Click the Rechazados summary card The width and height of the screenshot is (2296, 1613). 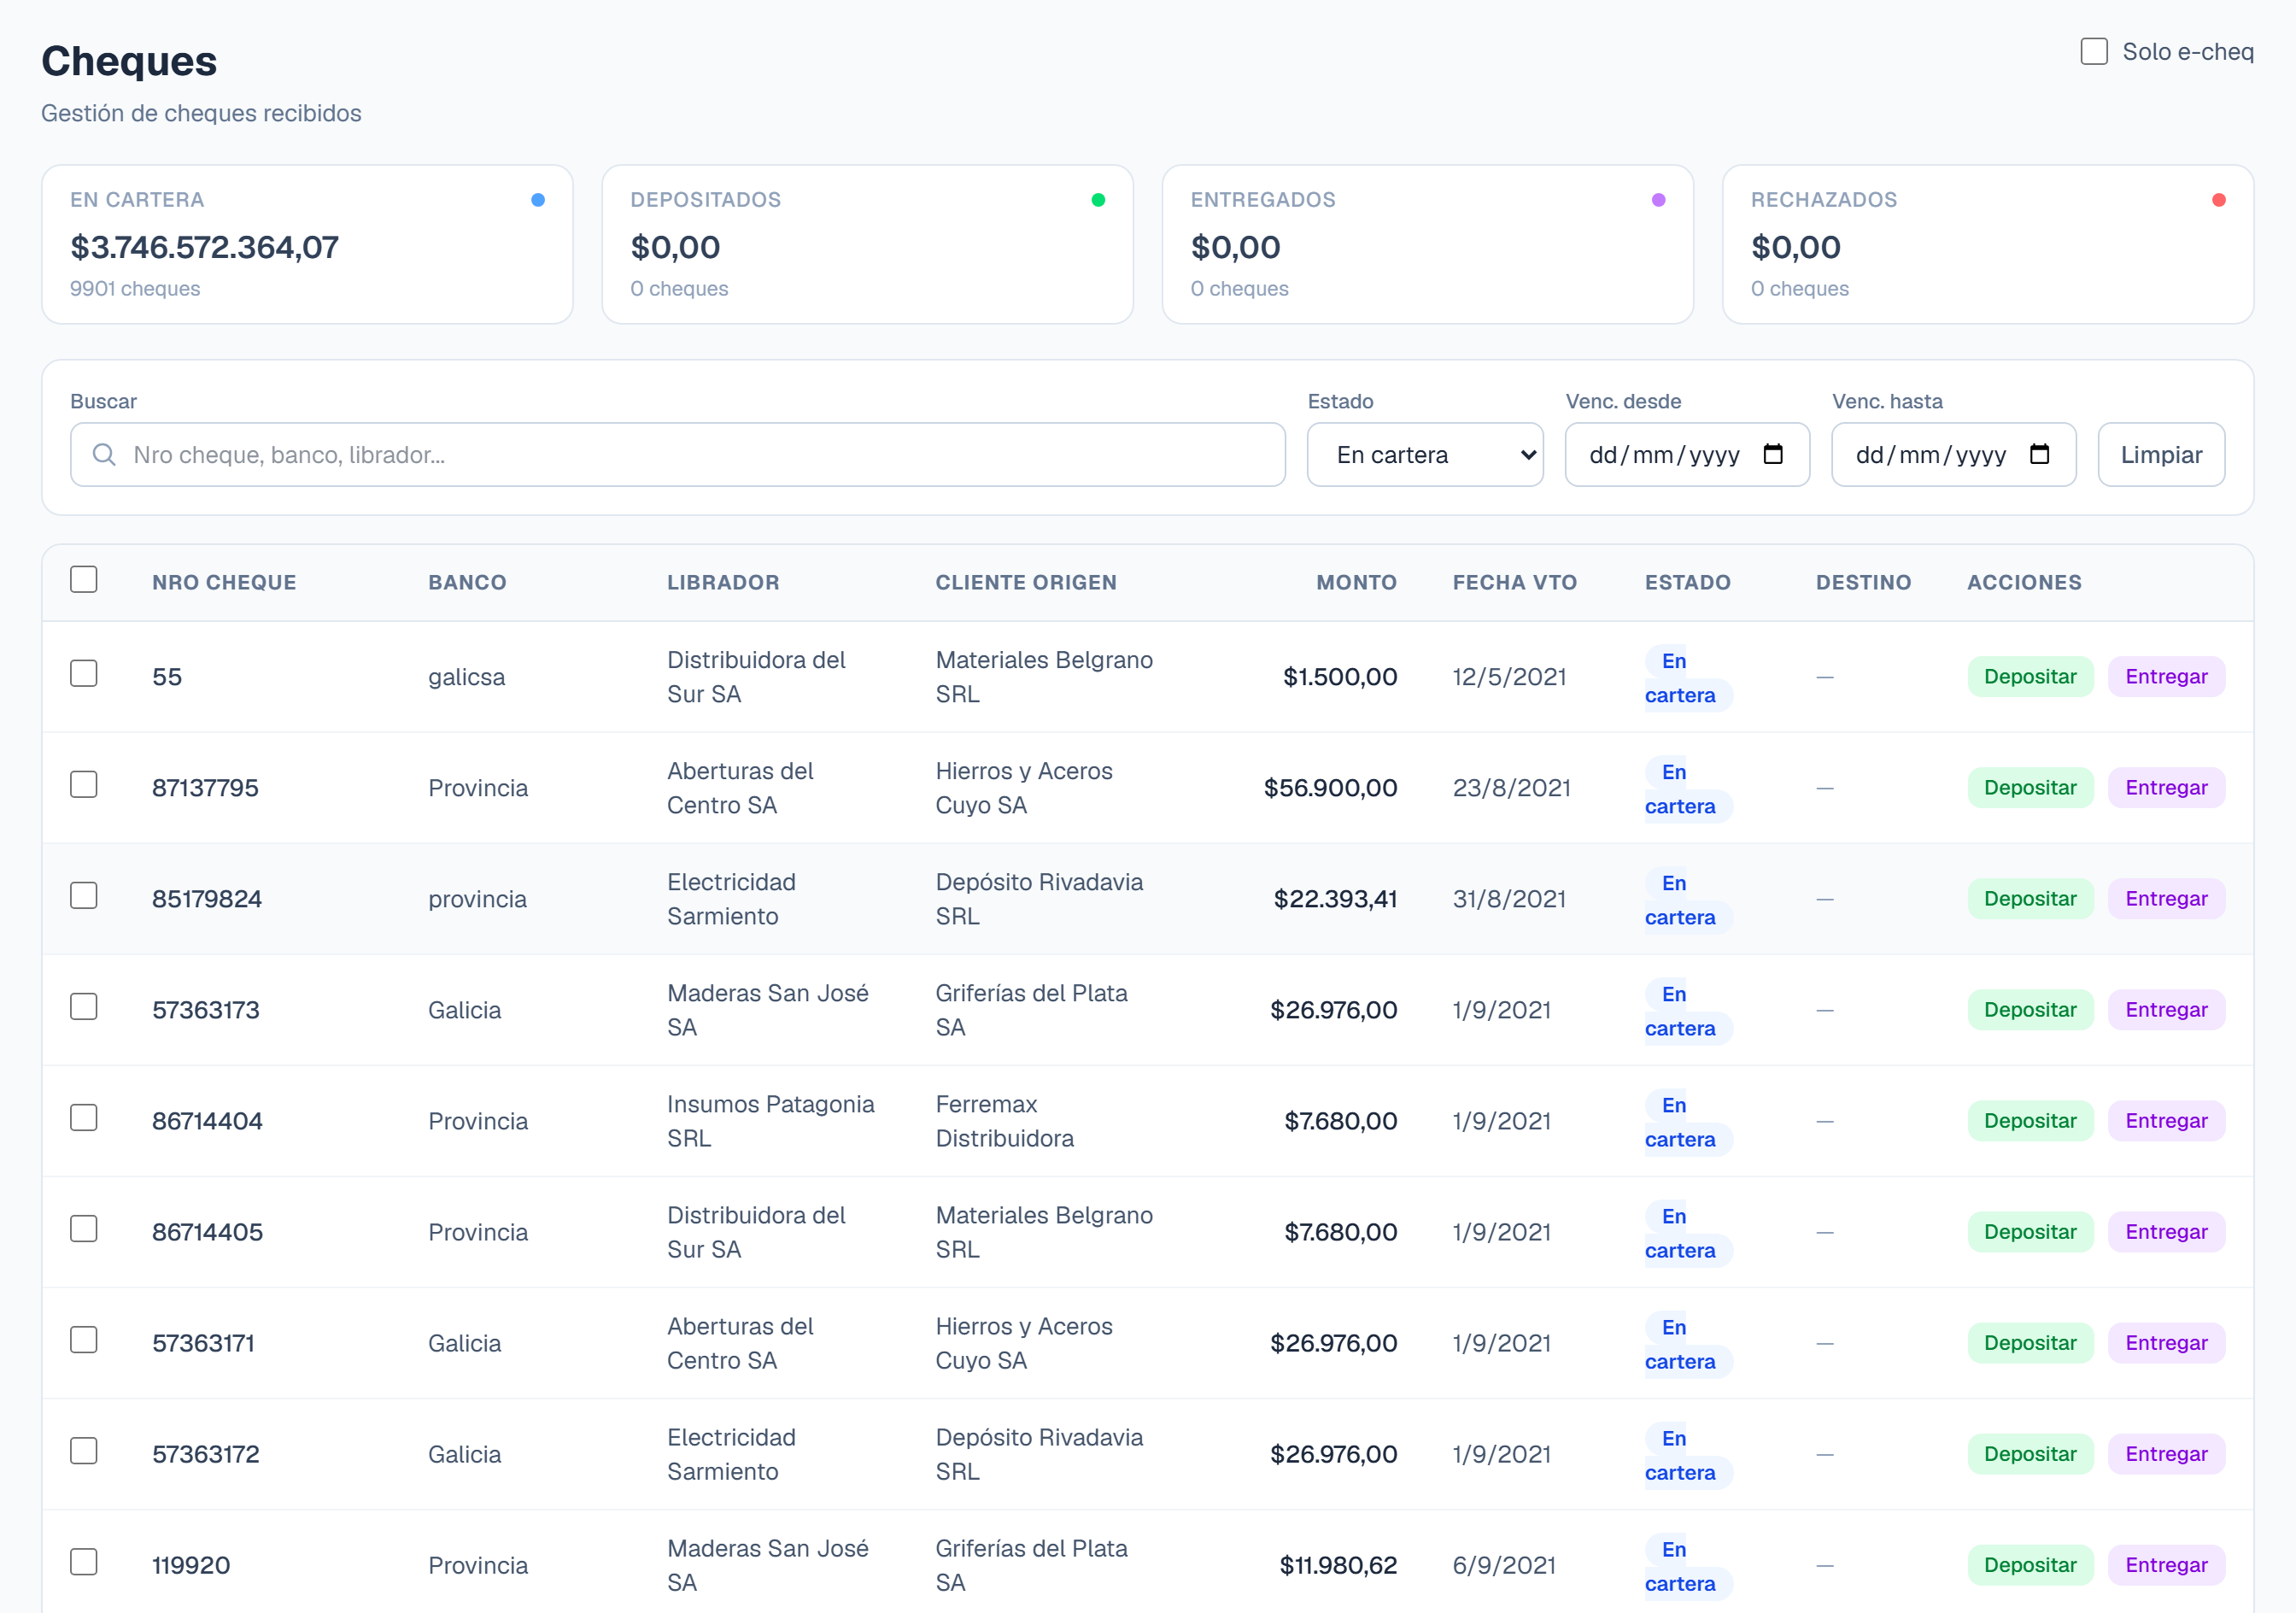click(1987, 244)
